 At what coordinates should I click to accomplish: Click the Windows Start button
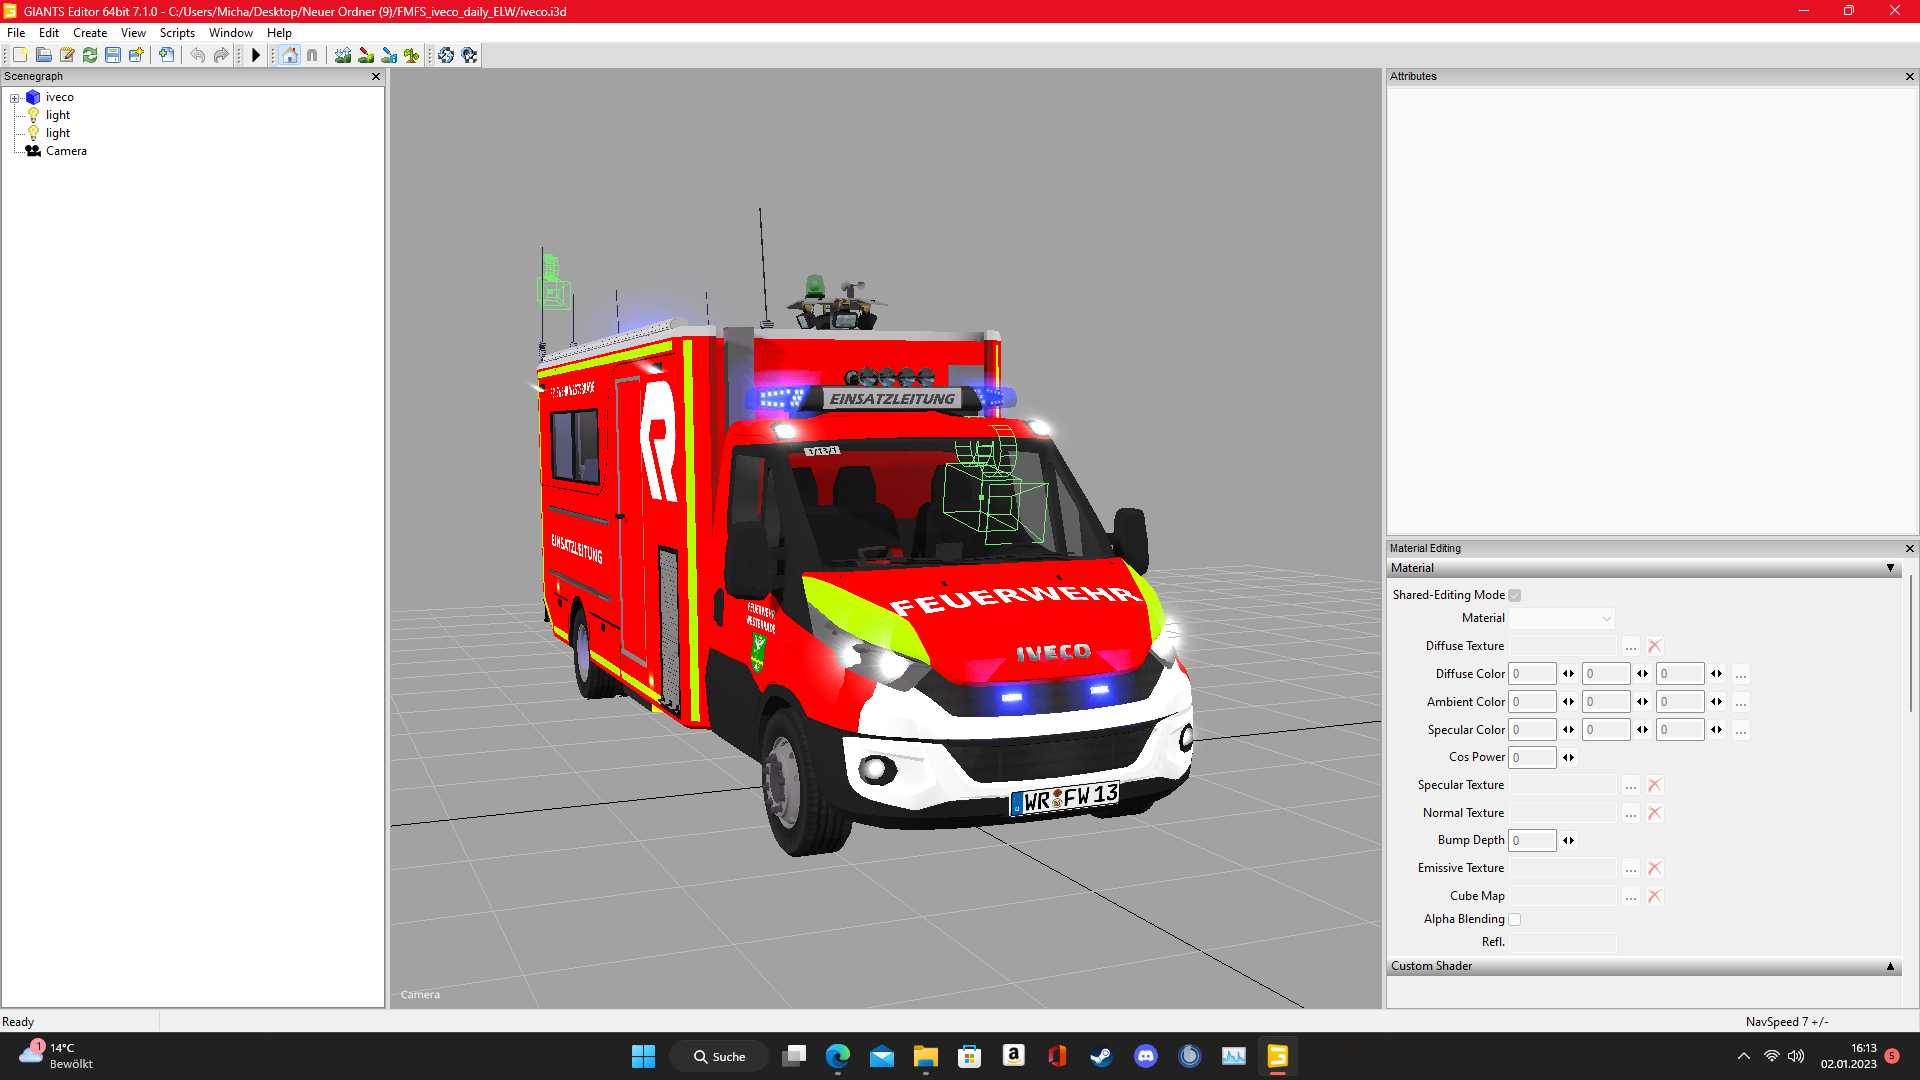[x=643, y=1056]
